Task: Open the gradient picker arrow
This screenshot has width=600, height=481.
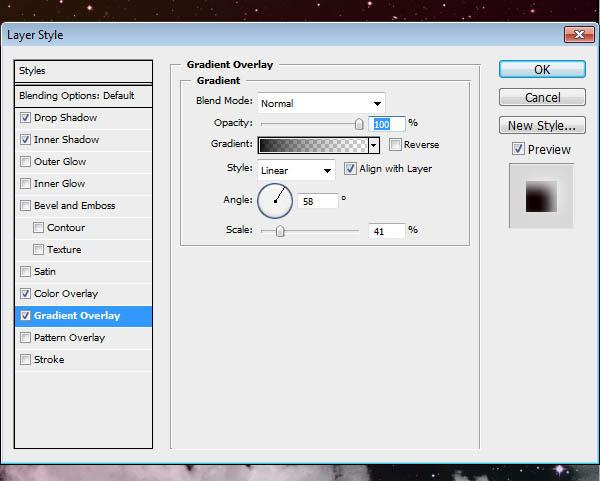Action: [x=374, y=145]
